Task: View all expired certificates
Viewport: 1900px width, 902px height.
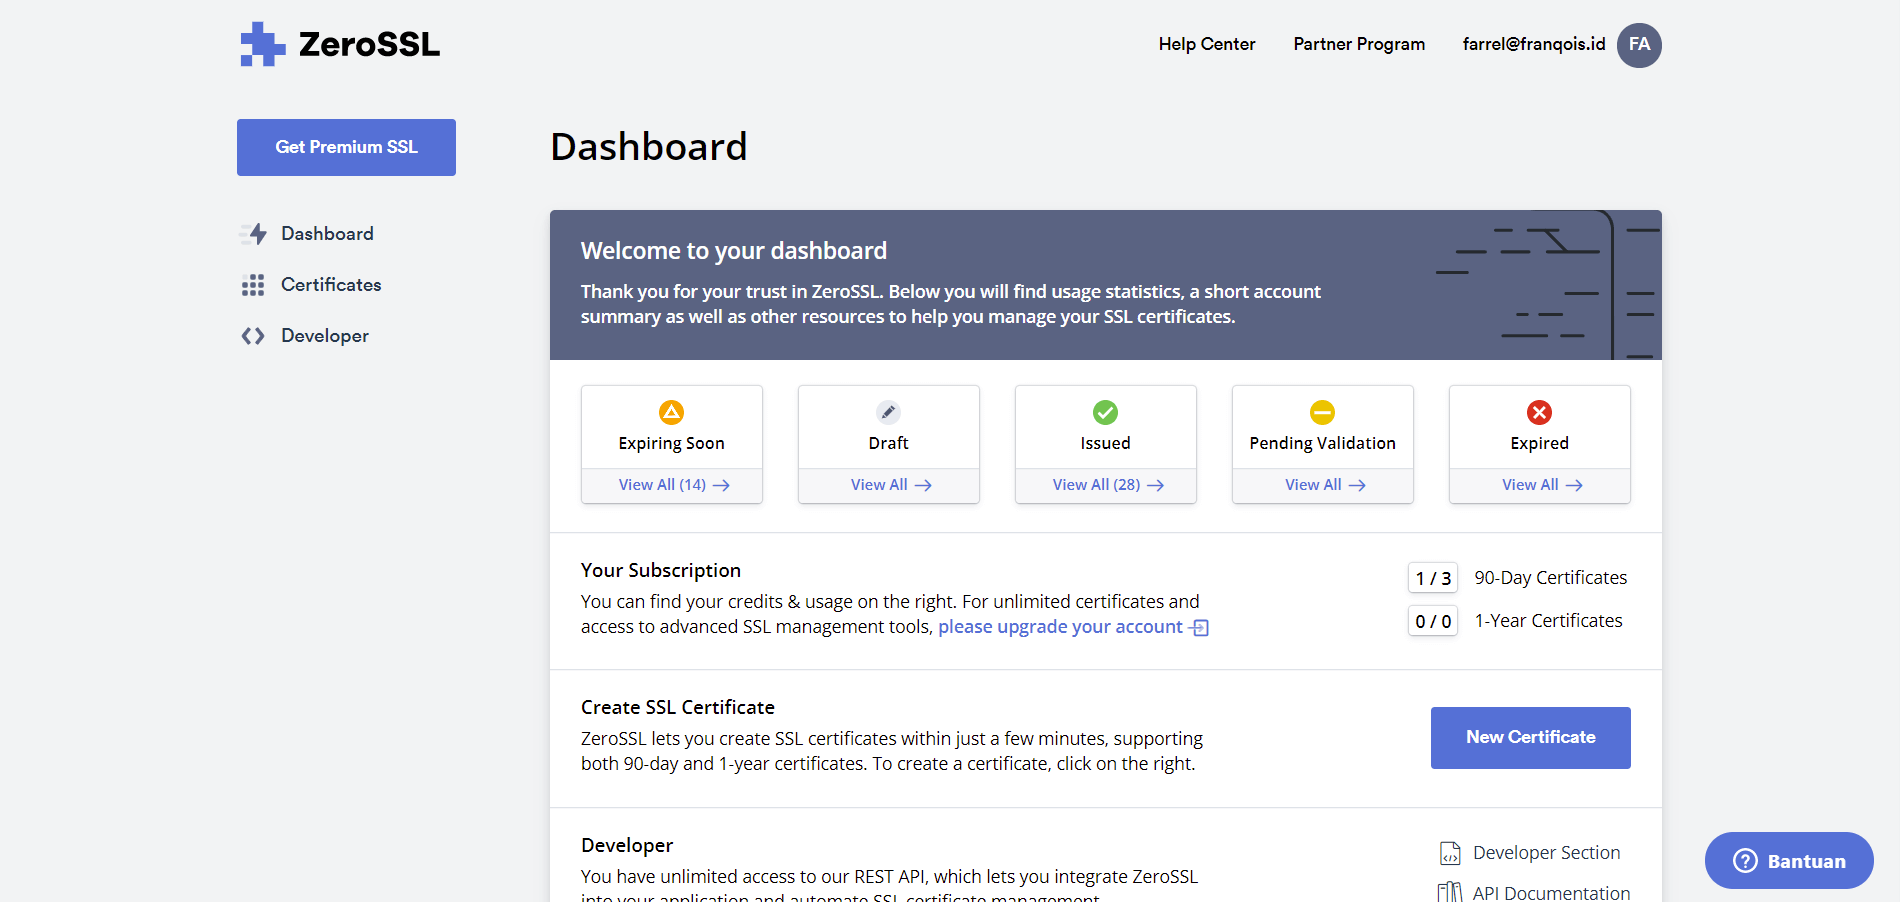Action: point(1542,485)
